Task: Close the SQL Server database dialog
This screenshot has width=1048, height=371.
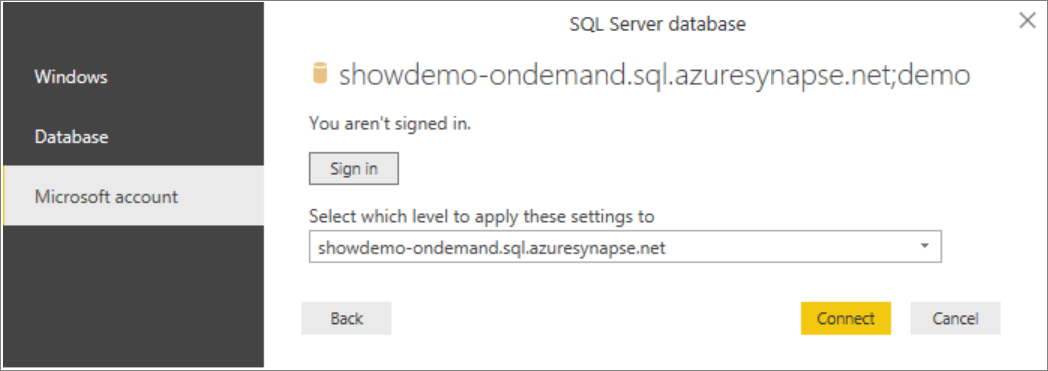Action: (x=1027, y=21)
